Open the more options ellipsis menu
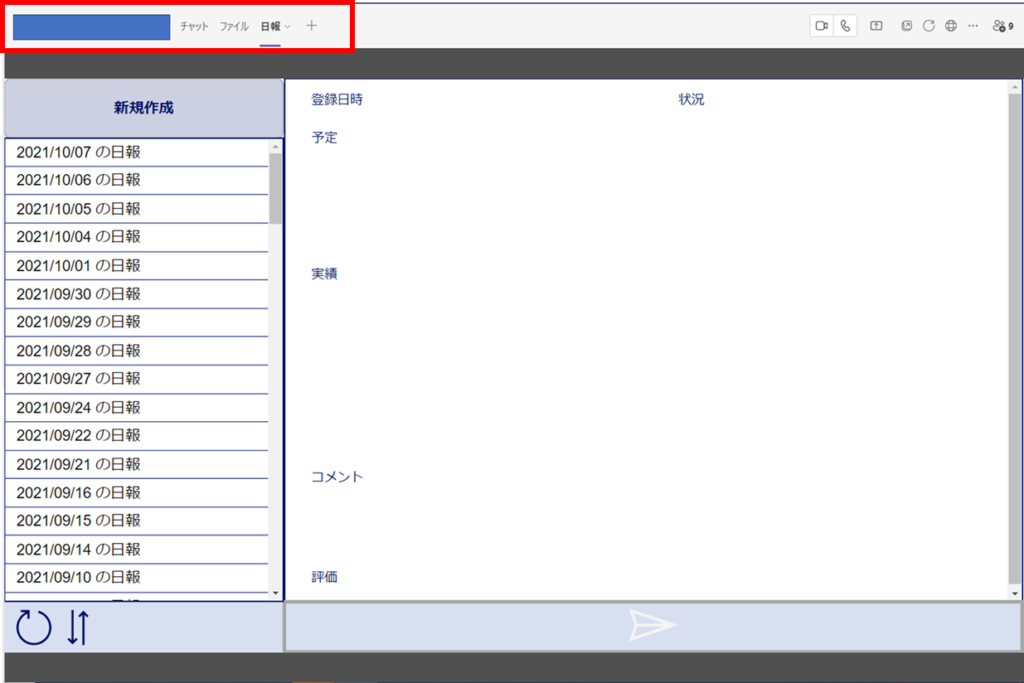The height and width of the screenshot is (683, 1024). [973, 26]
